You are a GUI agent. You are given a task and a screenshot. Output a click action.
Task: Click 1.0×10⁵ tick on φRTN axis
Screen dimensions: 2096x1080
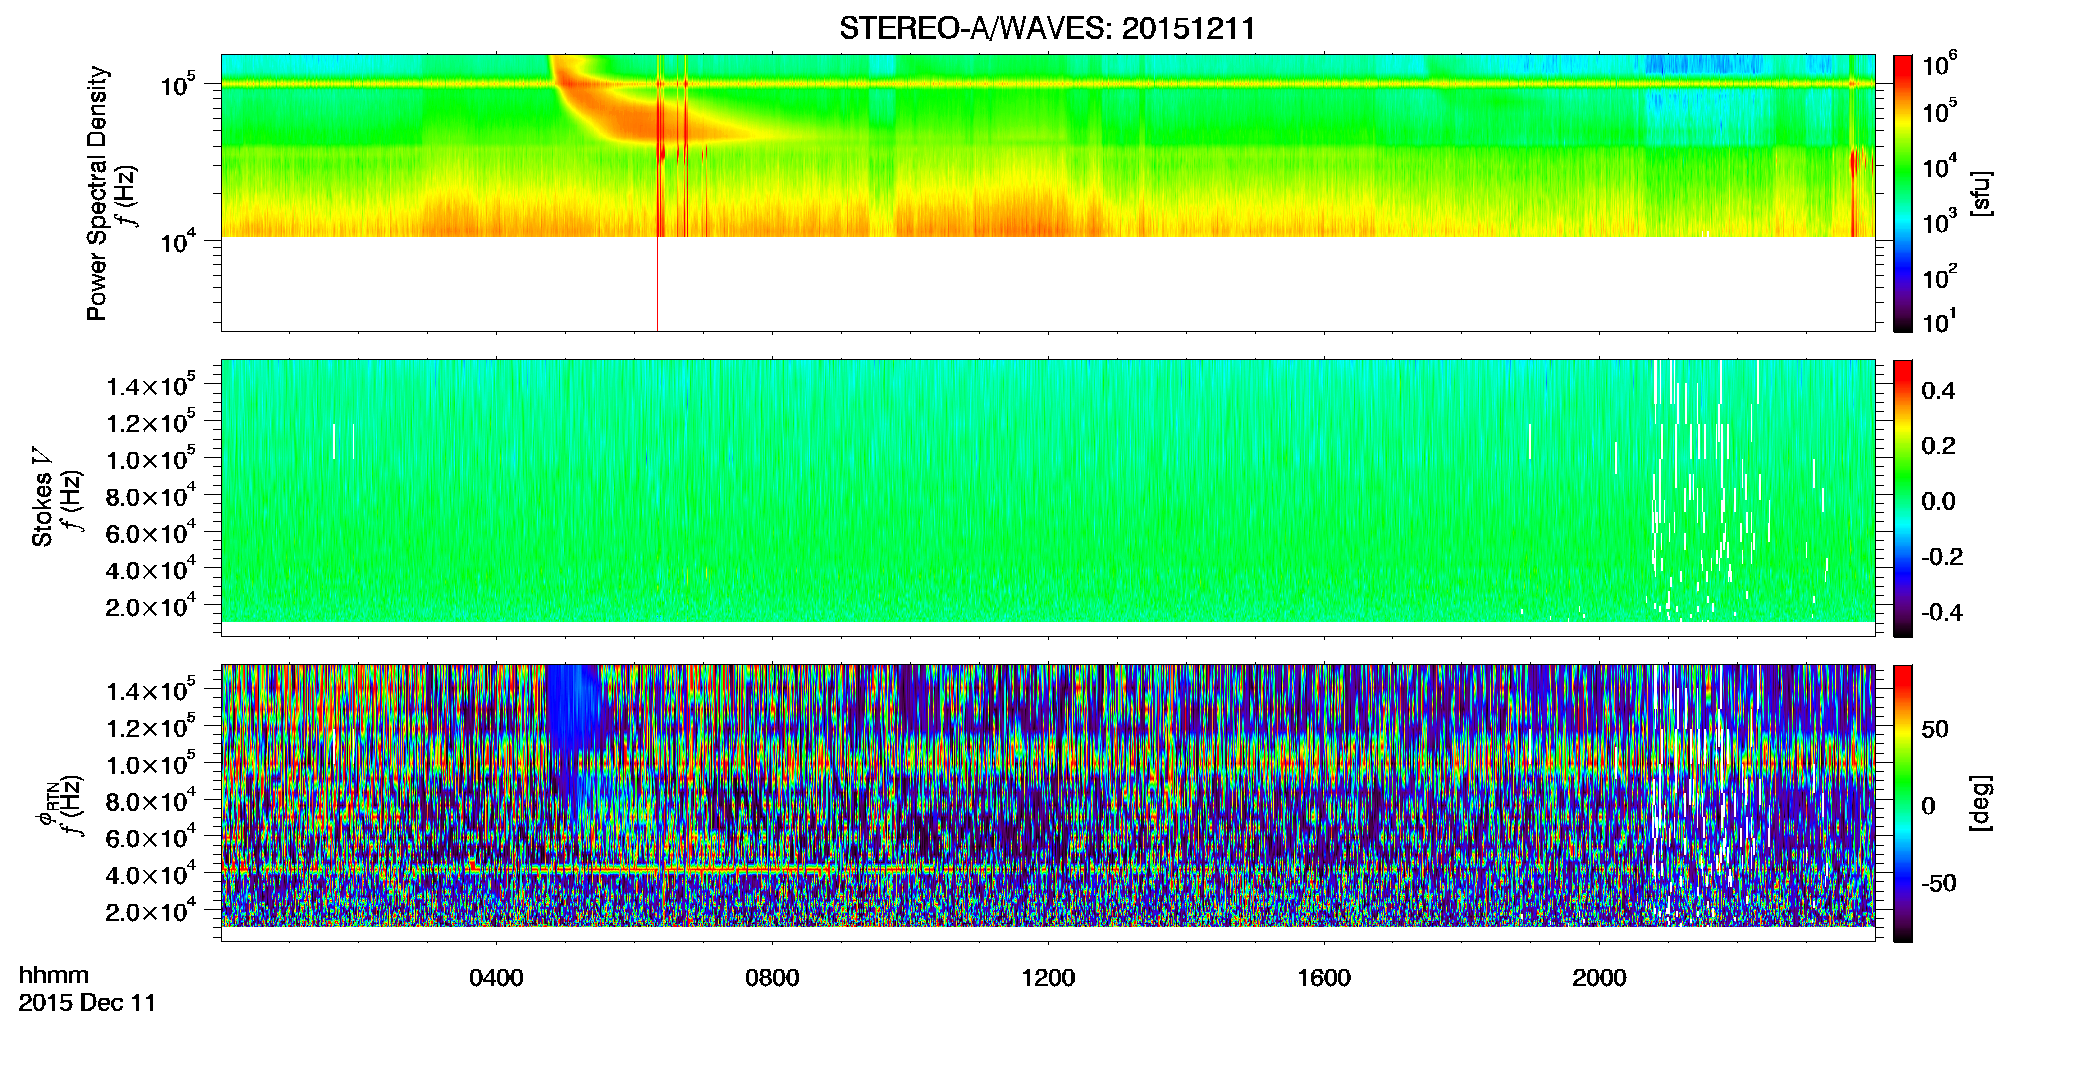click(151, 763)
